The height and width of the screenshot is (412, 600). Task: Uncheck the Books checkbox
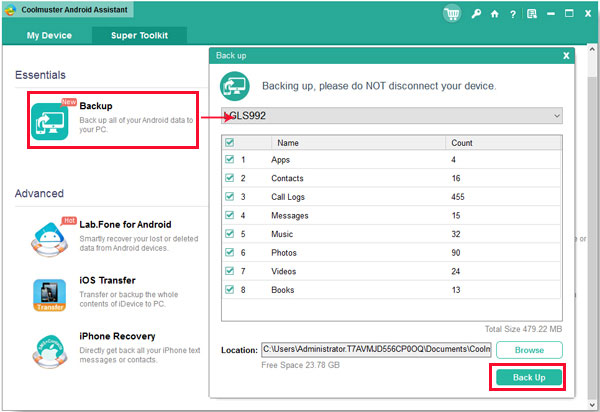230,289
